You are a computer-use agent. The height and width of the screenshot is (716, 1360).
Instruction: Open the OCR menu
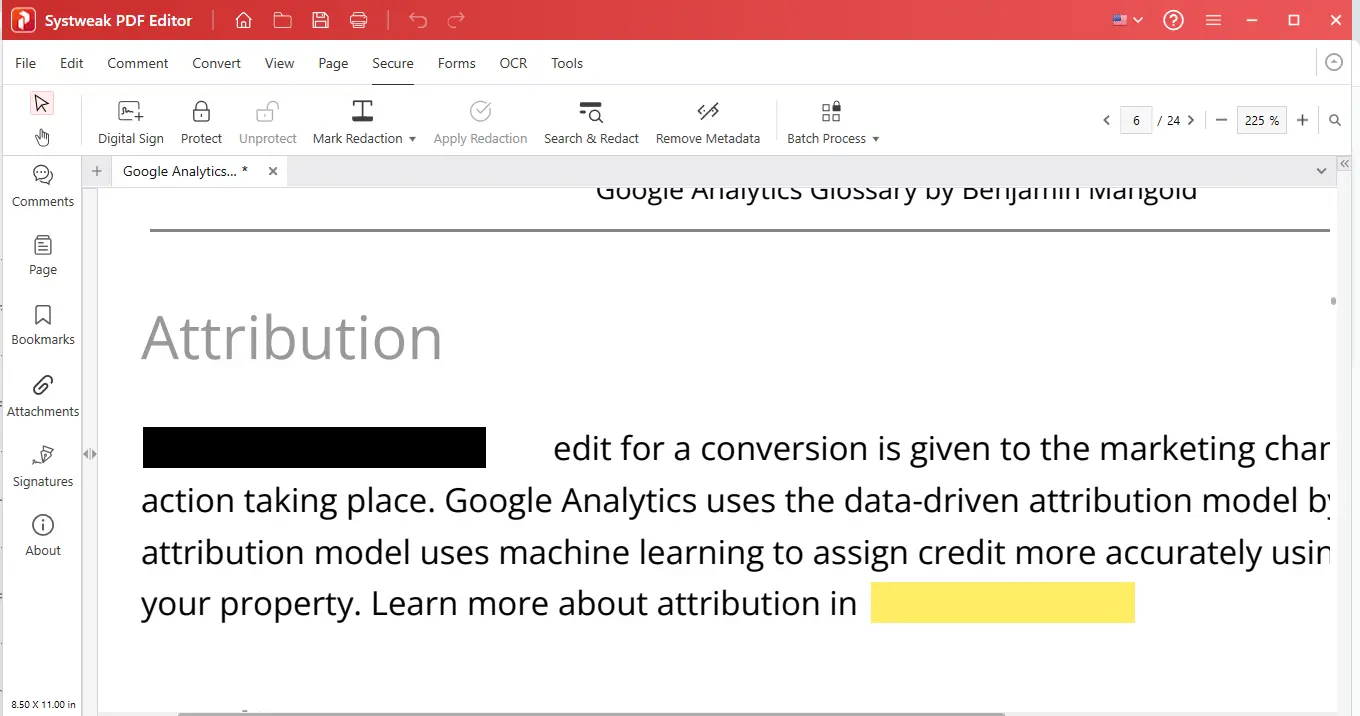pyautogui.click(x=514, y=63)
